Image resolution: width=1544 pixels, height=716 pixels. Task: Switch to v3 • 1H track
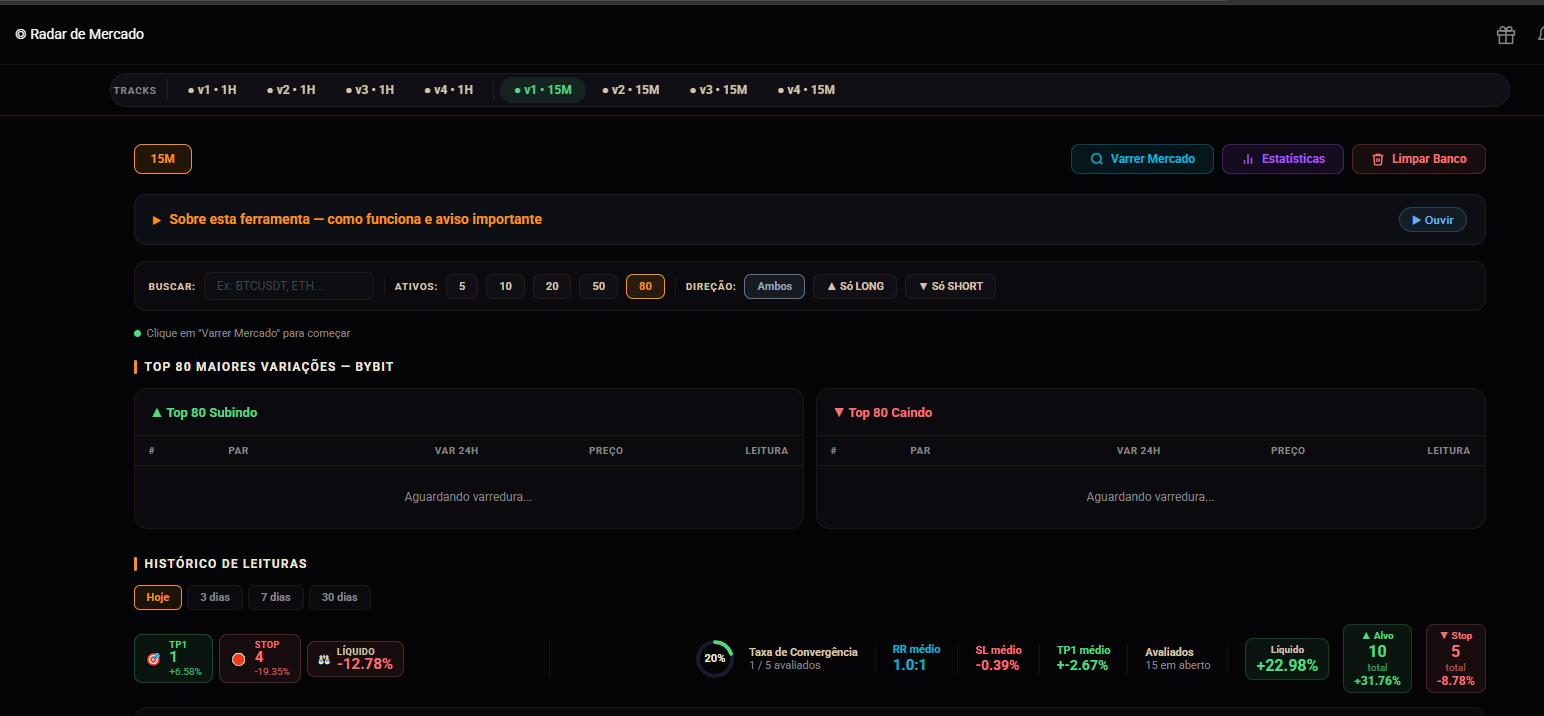370,90
